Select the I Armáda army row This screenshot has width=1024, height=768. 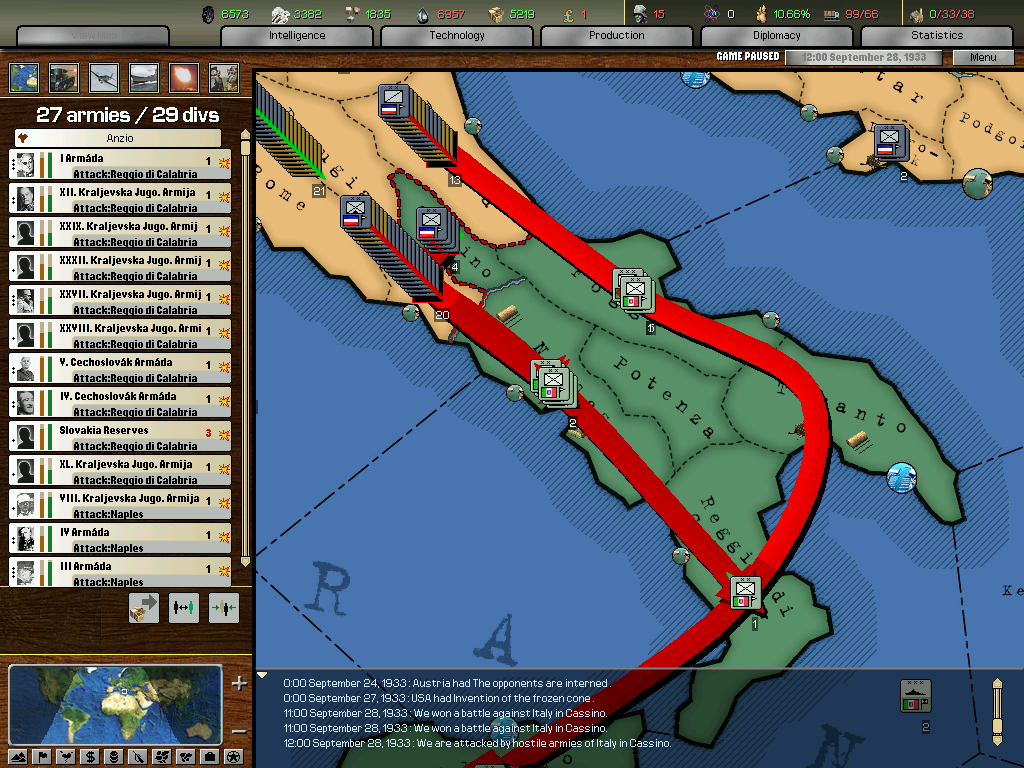point(120,165)
